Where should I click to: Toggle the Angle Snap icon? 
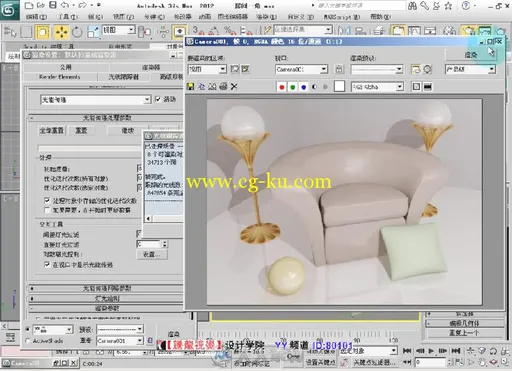pos(214,31)
